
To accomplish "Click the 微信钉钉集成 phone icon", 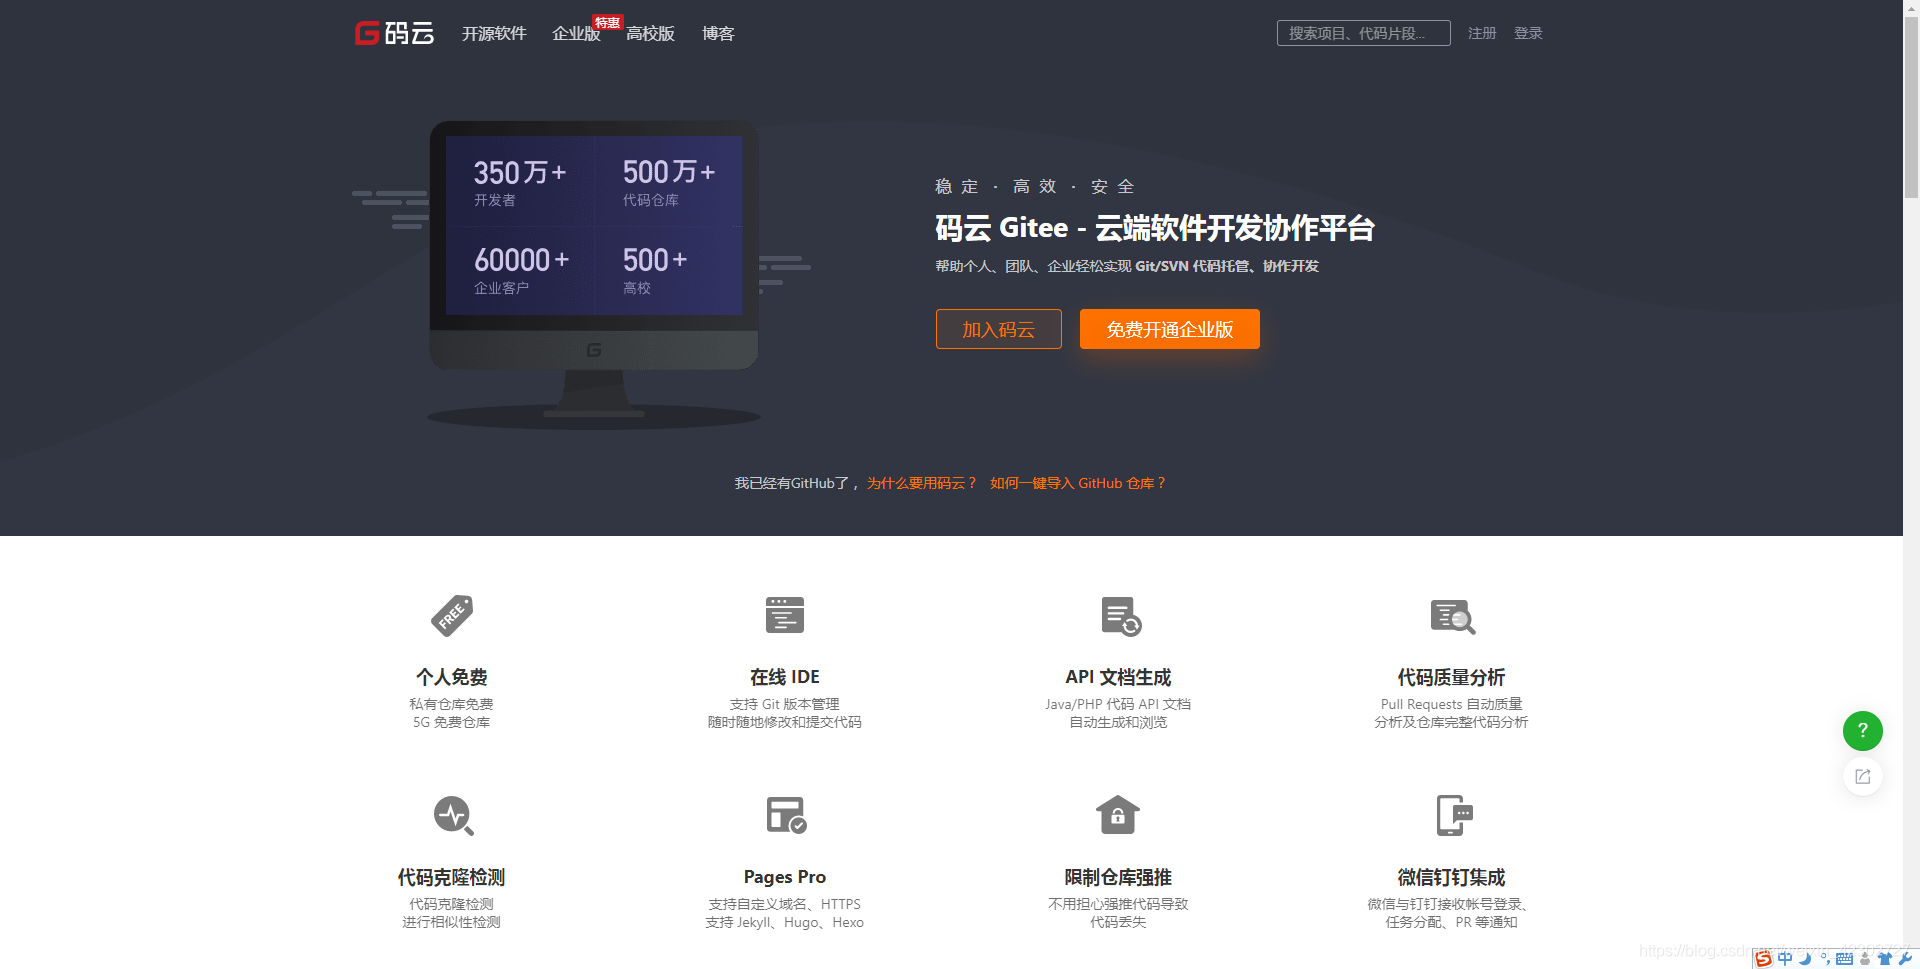I will tap(1454, 815).
